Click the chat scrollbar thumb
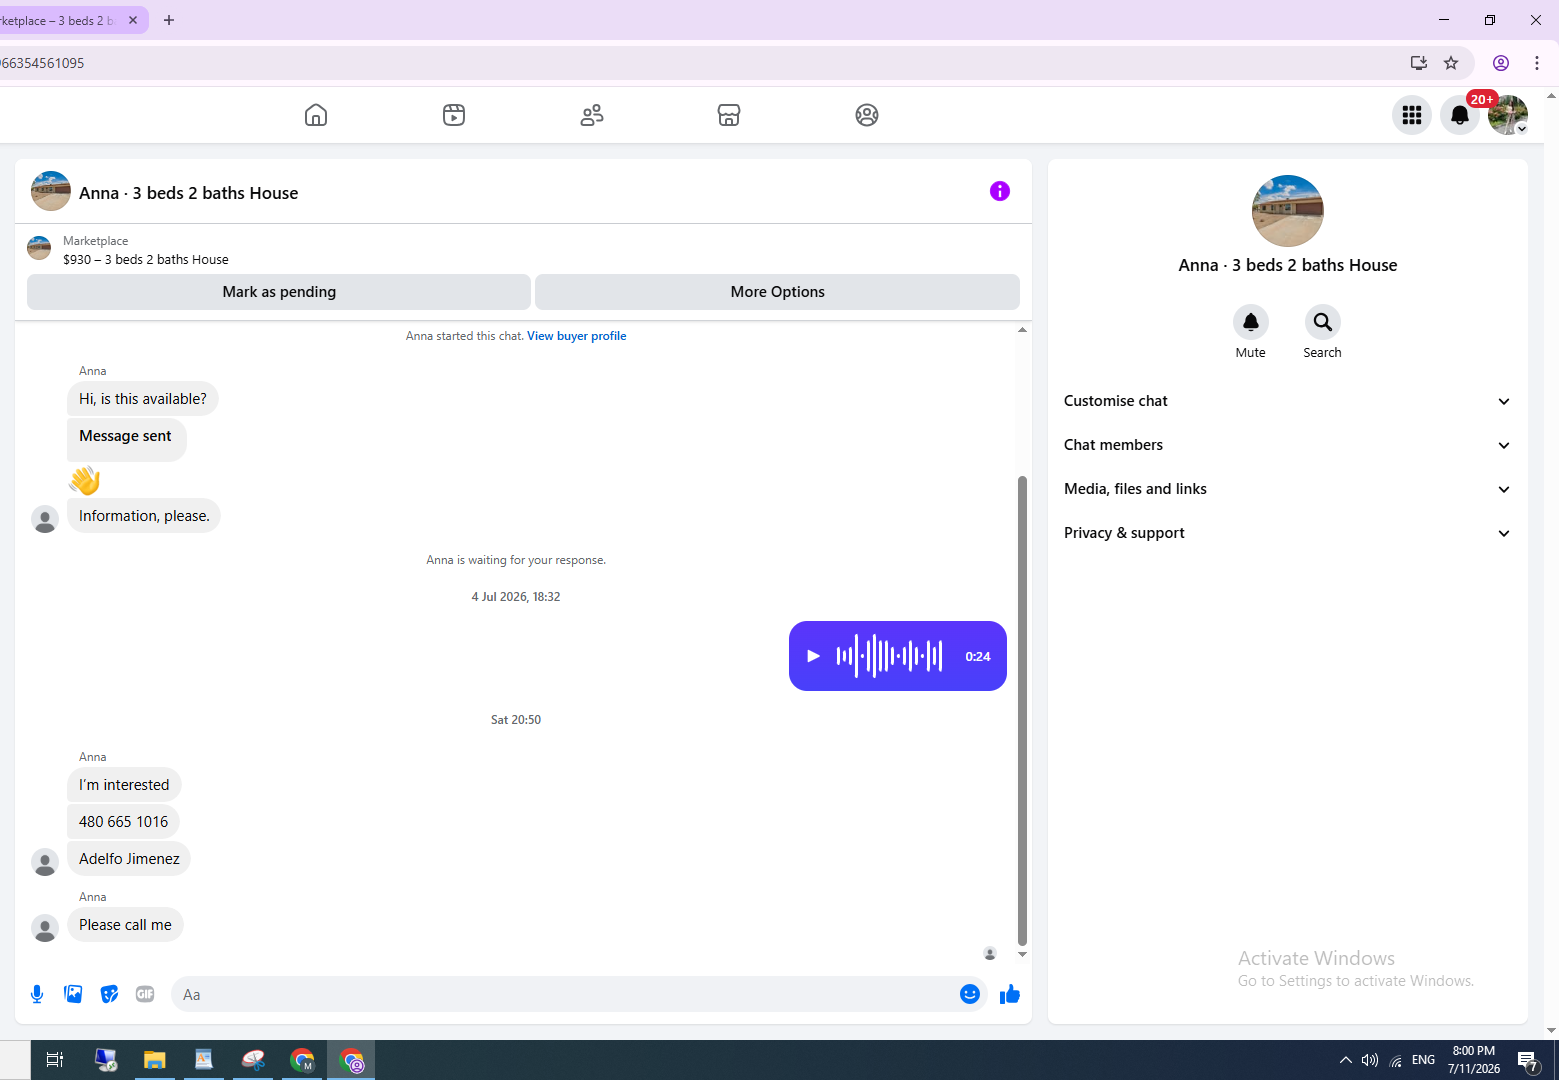This screenshot has height=1080, width=1559. [1022, 710]
